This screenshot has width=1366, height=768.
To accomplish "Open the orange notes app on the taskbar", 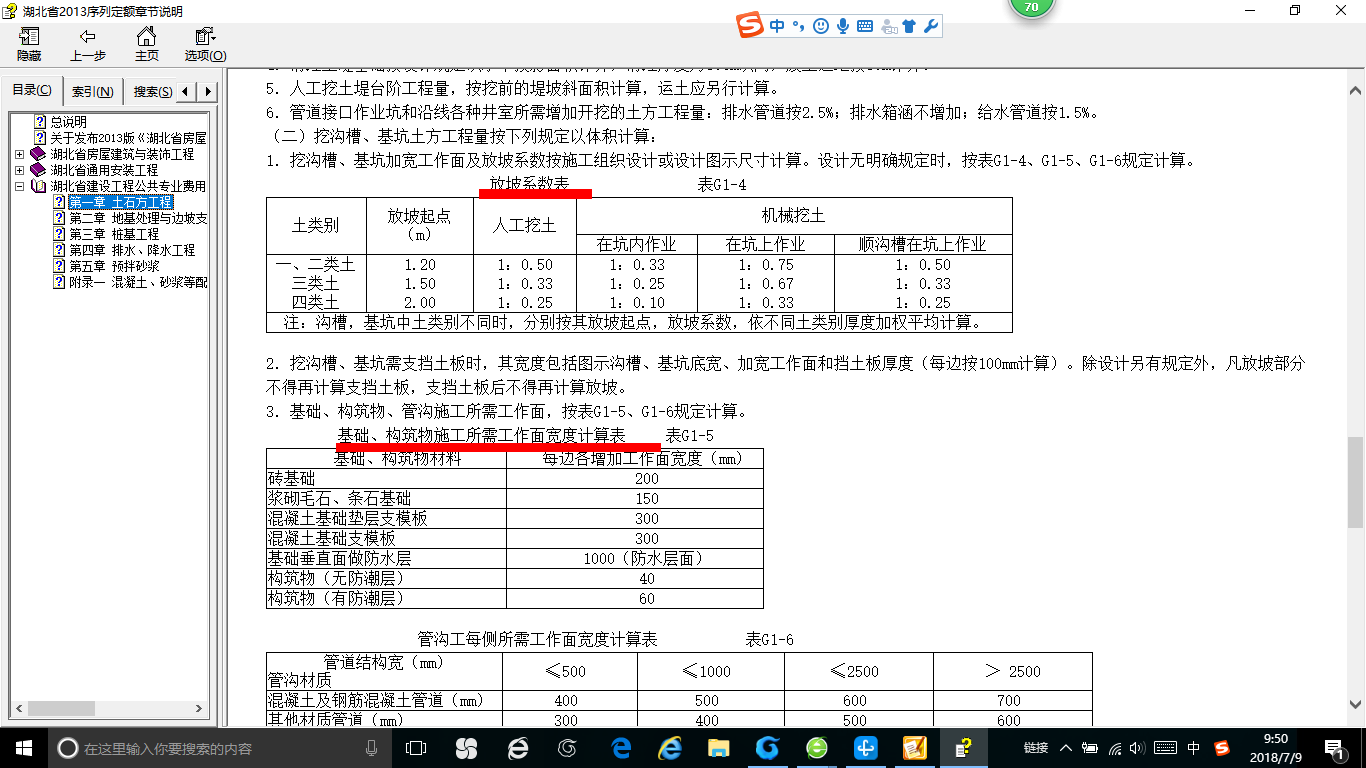I will (x=915, y=747).
